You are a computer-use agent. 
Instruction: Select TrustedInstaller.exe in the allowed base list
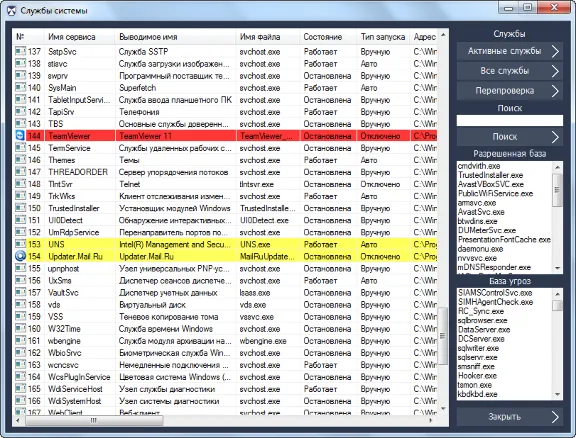(x=490, y=175)
